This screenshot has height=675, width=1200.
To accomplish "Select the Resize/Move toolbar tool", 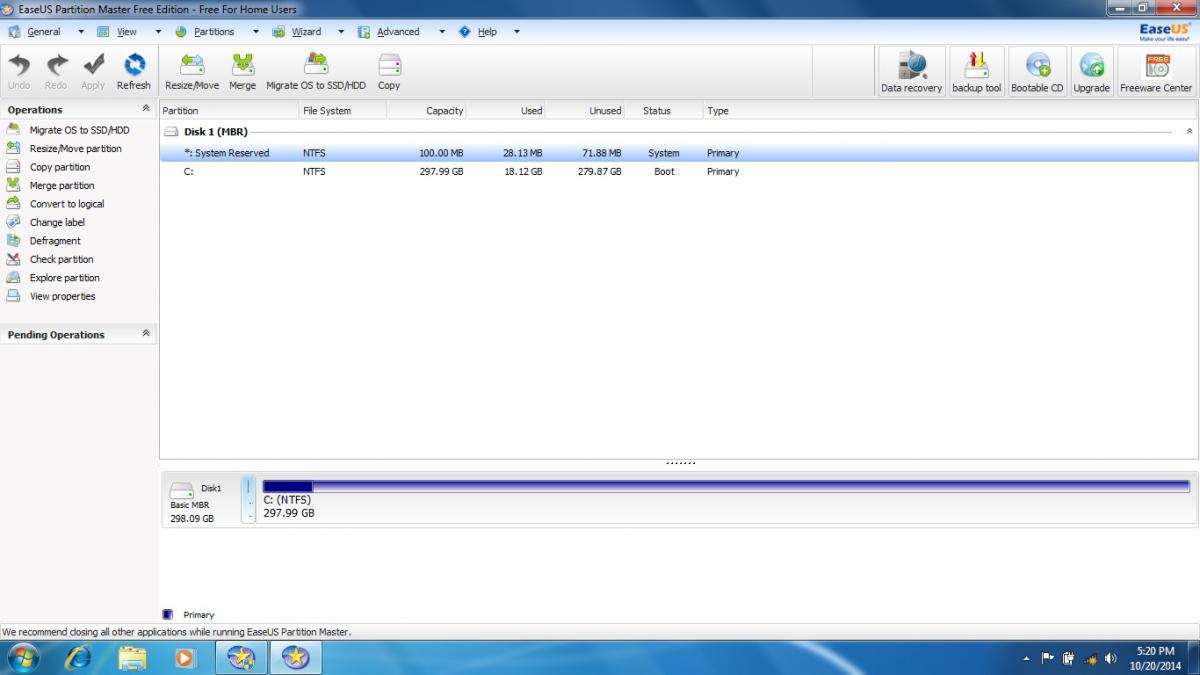I will coord(192,72).
